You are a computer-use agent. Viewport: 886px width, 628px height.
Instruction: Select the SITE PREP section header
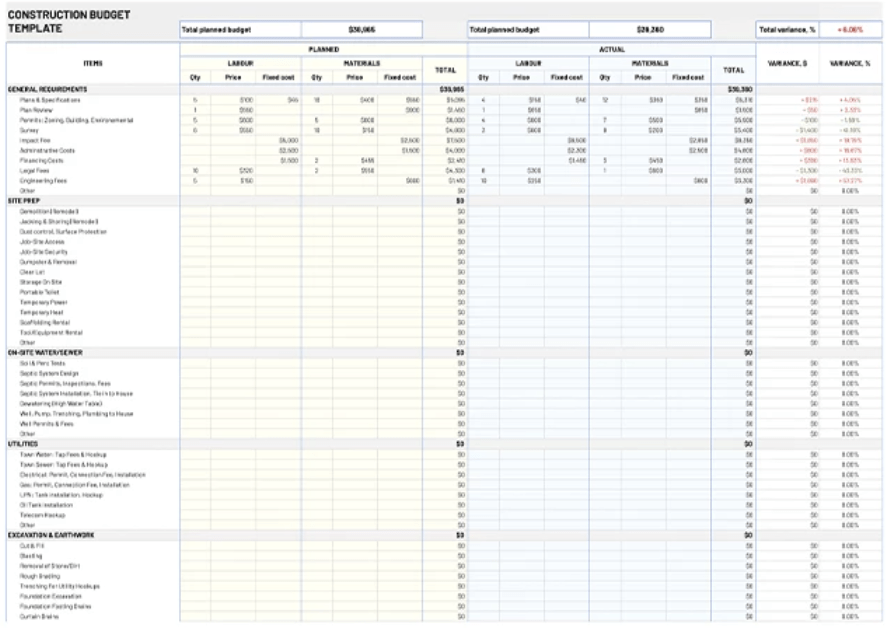[24, 201]
